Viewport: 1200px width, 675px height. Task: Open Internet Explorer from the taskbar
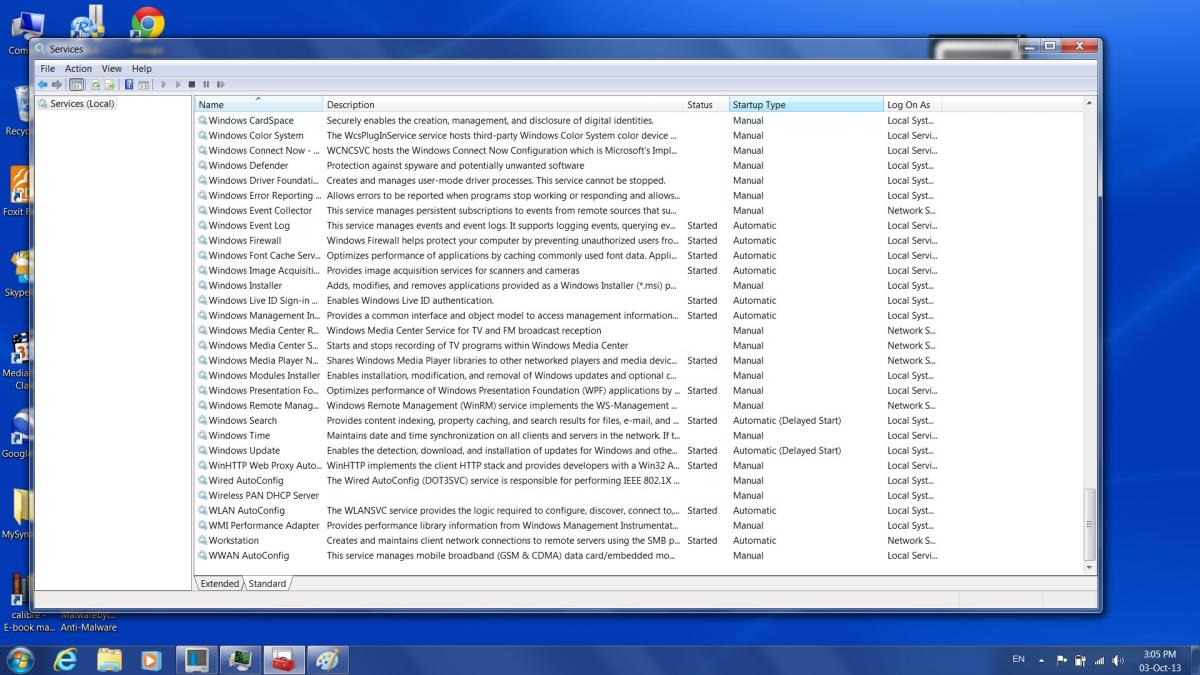pyautogui.click(x=66, y=660)
